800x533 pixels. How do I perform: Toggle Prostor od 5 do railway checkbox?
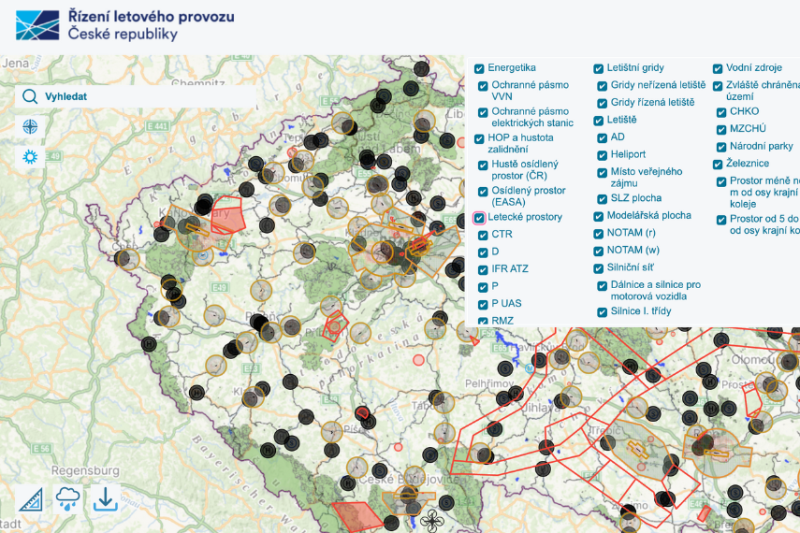tap(721, 220)
